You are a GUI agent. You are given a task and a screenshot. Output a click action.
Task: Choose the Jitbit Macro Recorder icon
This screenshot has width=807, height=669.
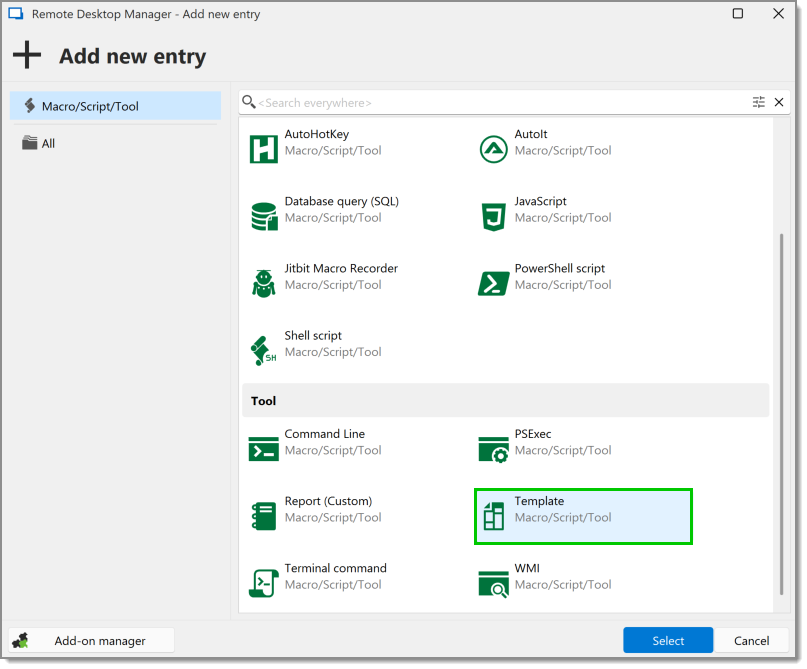tap(264, 284)
